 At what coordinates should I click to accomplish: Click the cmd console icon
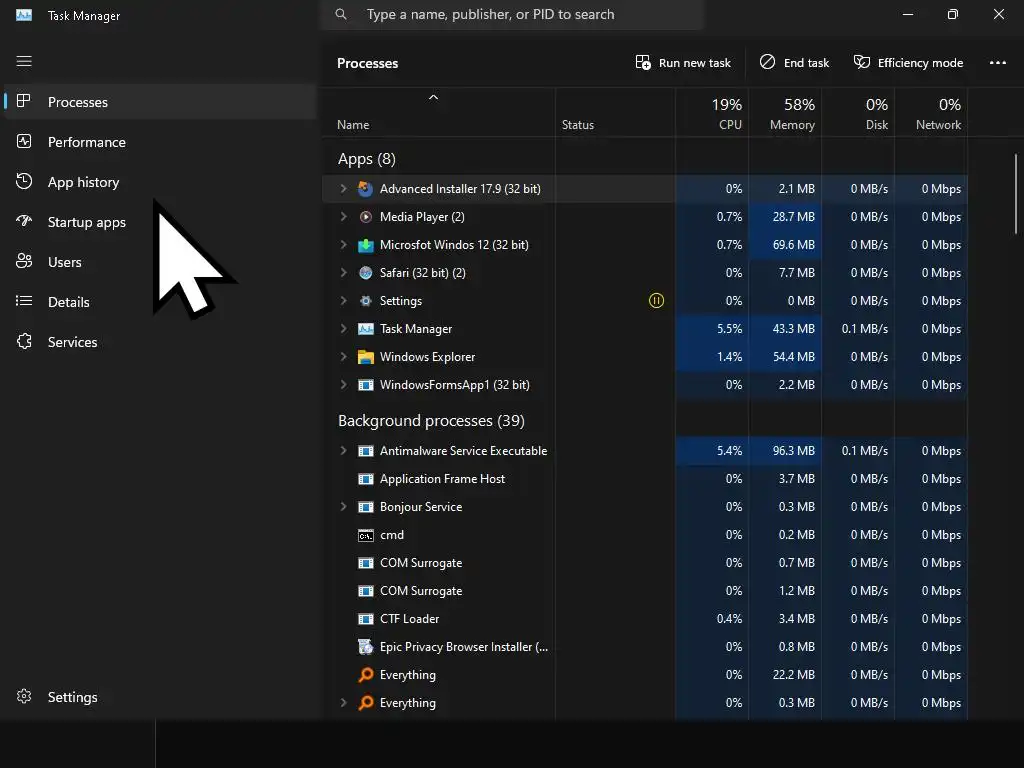tap(366, 536)
